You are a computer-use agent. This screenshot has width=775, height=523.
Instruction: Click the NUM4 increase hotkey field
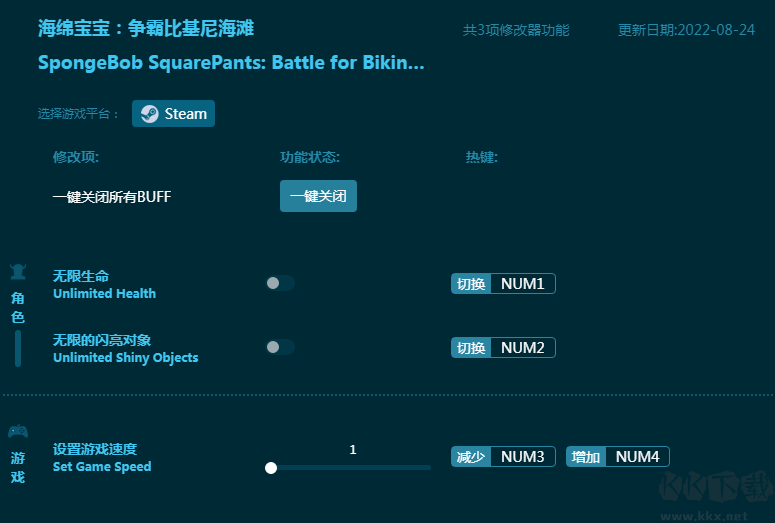[x=637, y=457]
